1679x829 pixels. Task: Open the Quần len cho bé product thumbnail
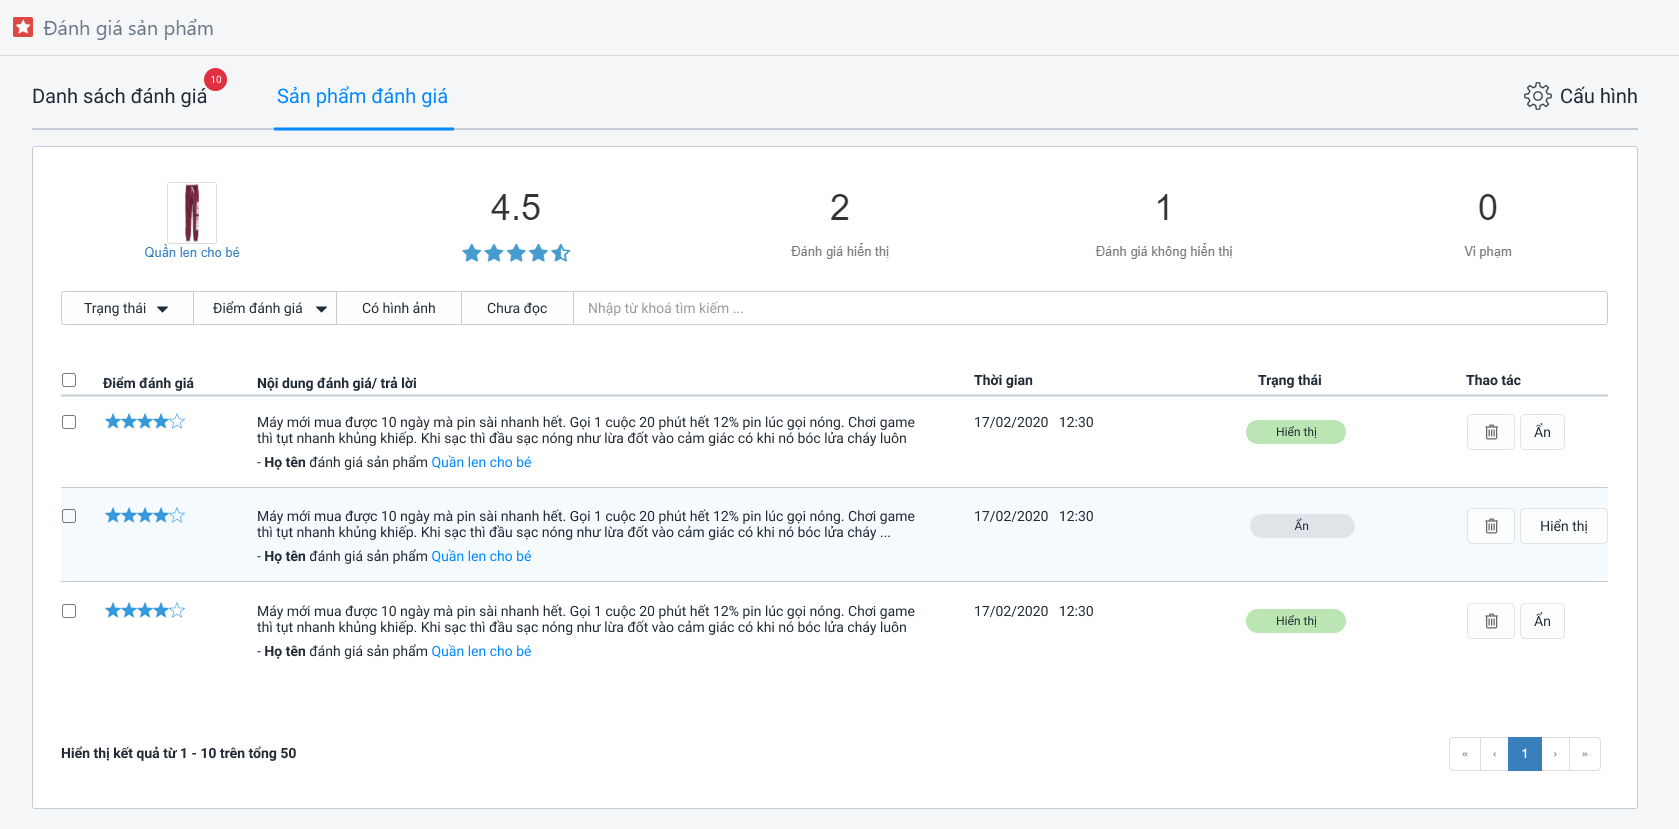point(192,213)
